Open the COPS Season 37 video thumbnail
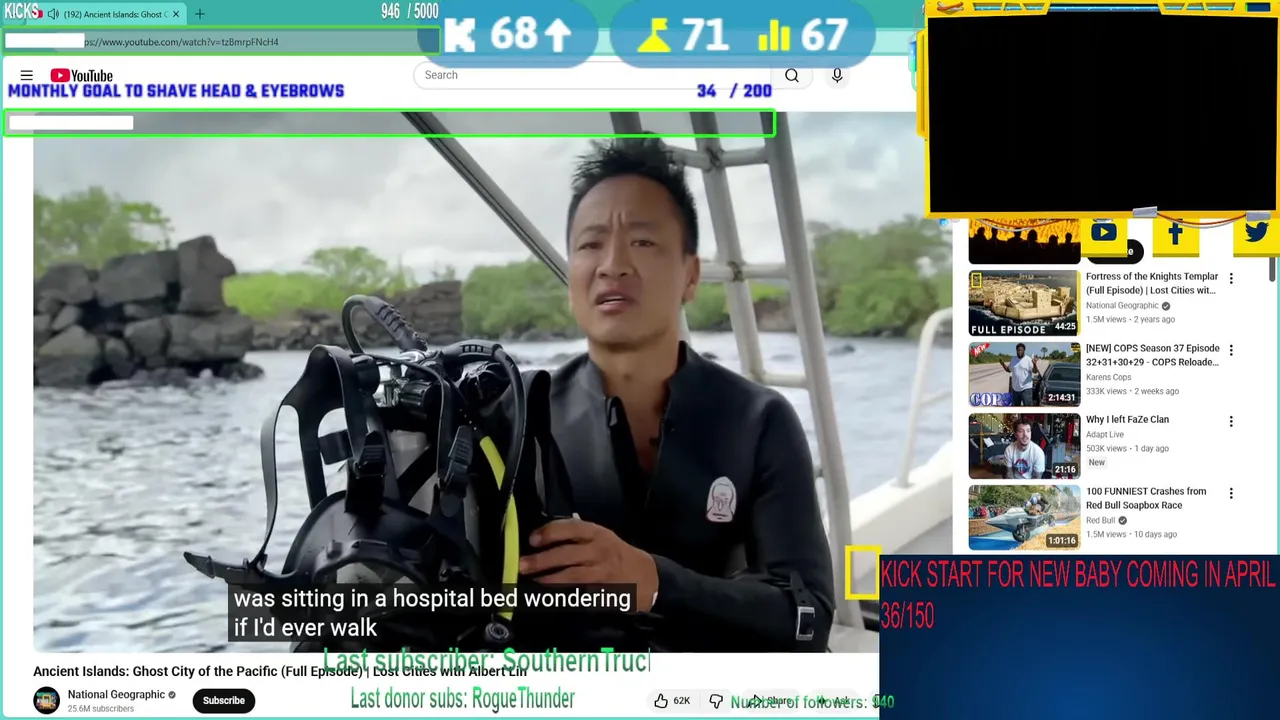Screen dimensions: 1280x720 tap(1024, 374)
